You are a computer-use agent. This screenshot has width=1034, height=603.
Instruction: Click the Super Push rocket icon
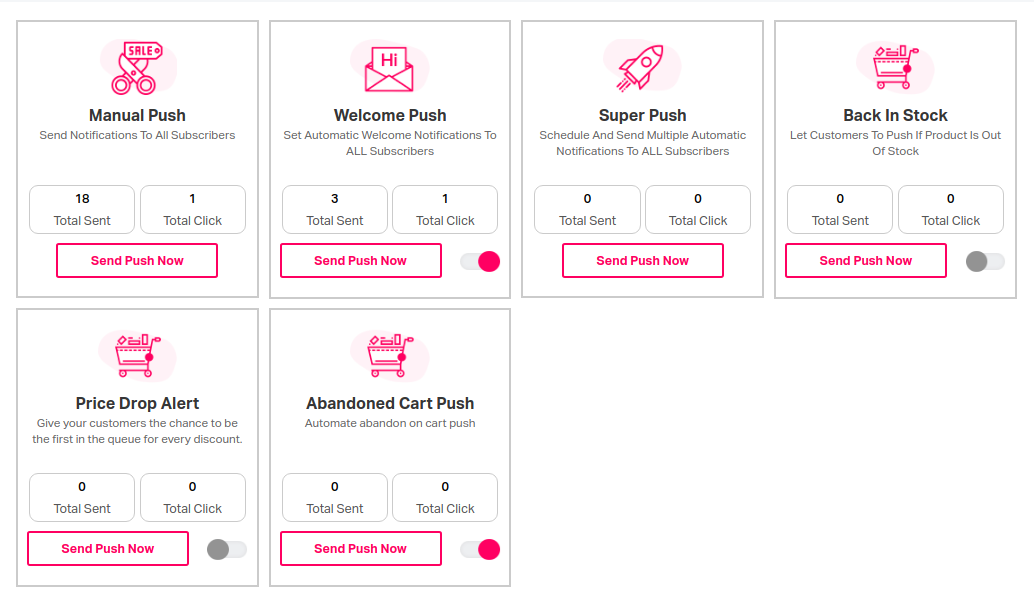pyautogui.click(x=642, y=67)
